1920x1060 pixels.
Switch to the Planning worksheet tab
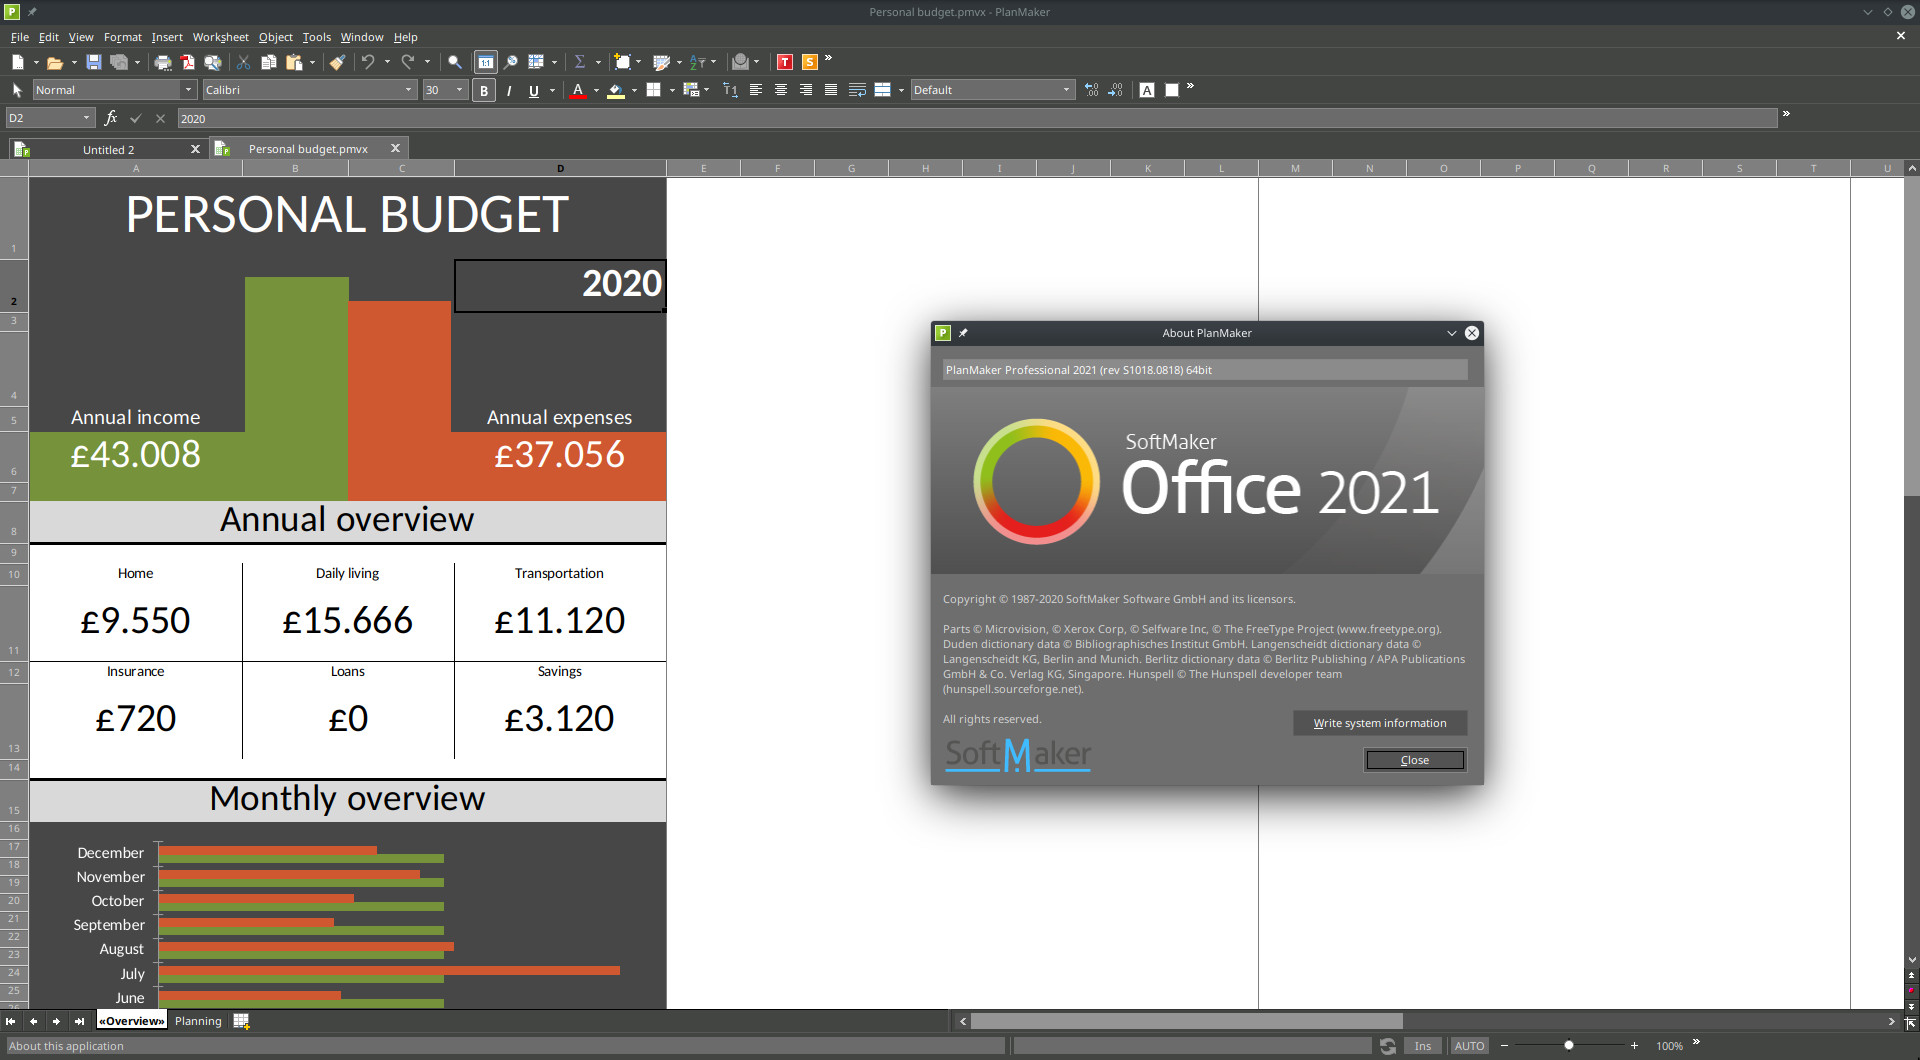[x=198, y=1021]
